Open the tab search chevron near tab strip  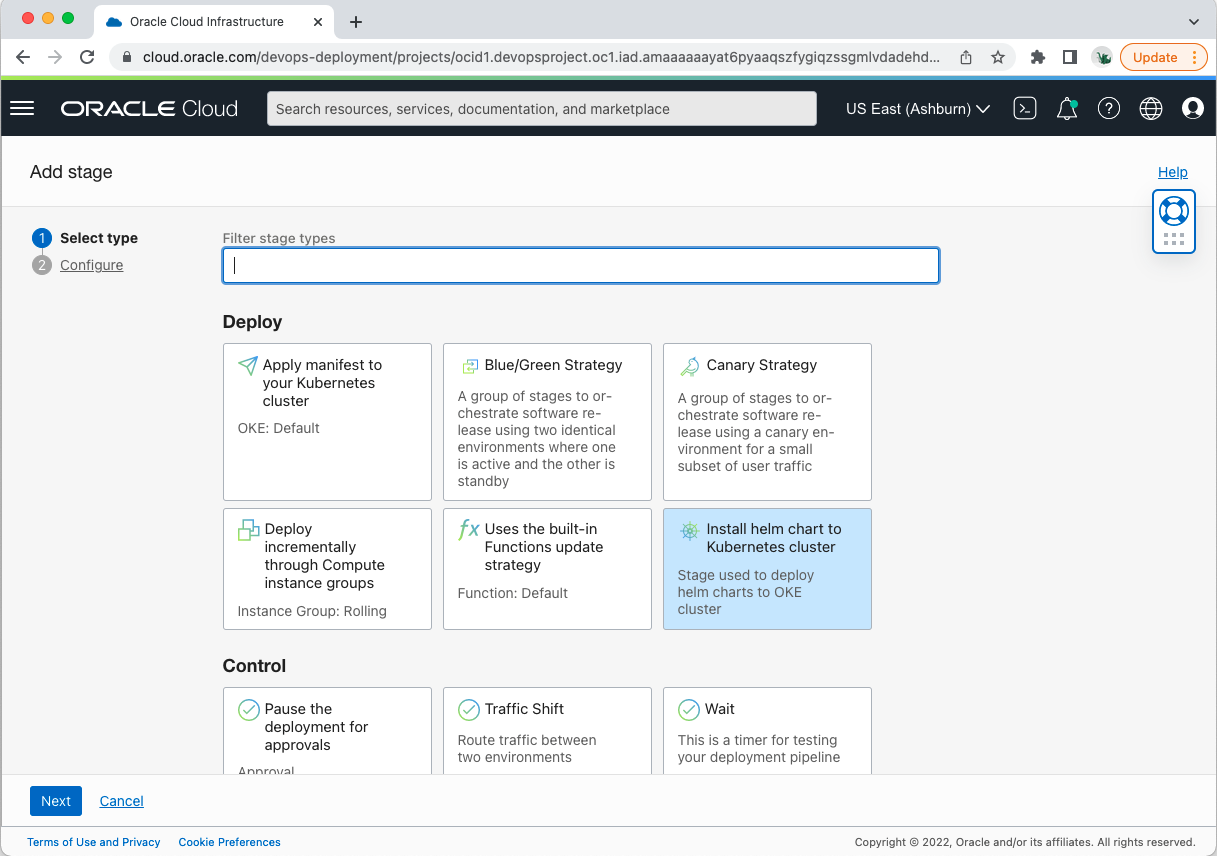click(x=1193, y=21)
